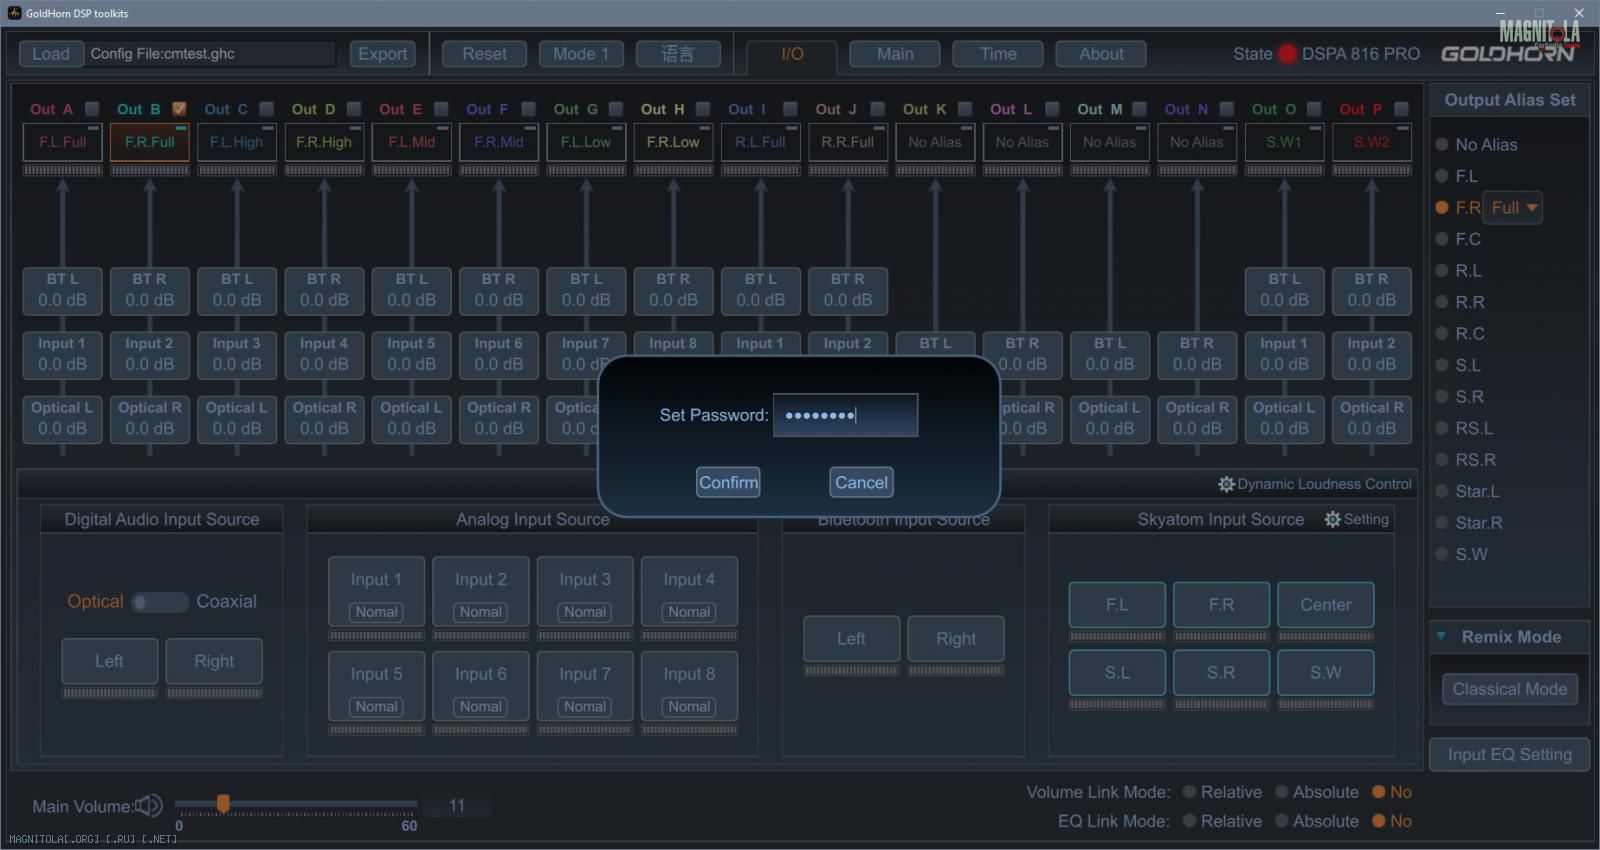Open the F.L.Full alias box for Out A
The width and height of the screenshot is (1600, 850).
[62, 142]
